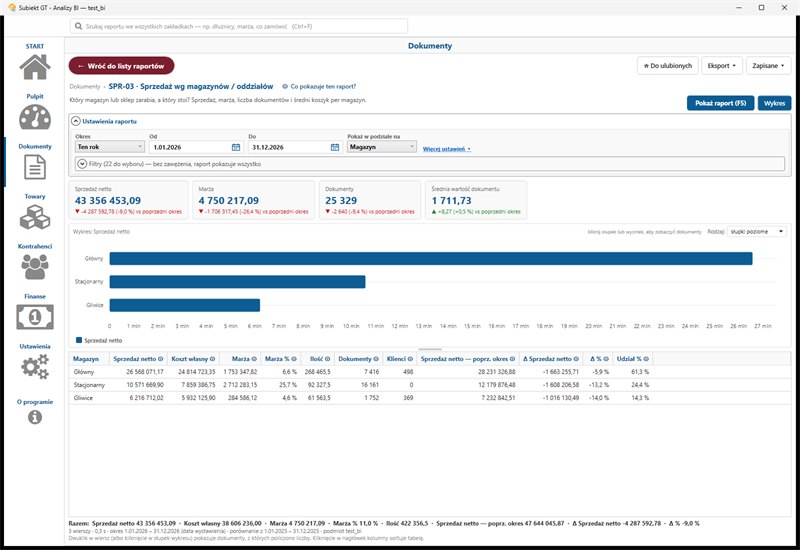The width and height of the screenshot is (800, 550).
Task: Click info icon next to Dokumenty column header
Action: (x=376, y=359)
